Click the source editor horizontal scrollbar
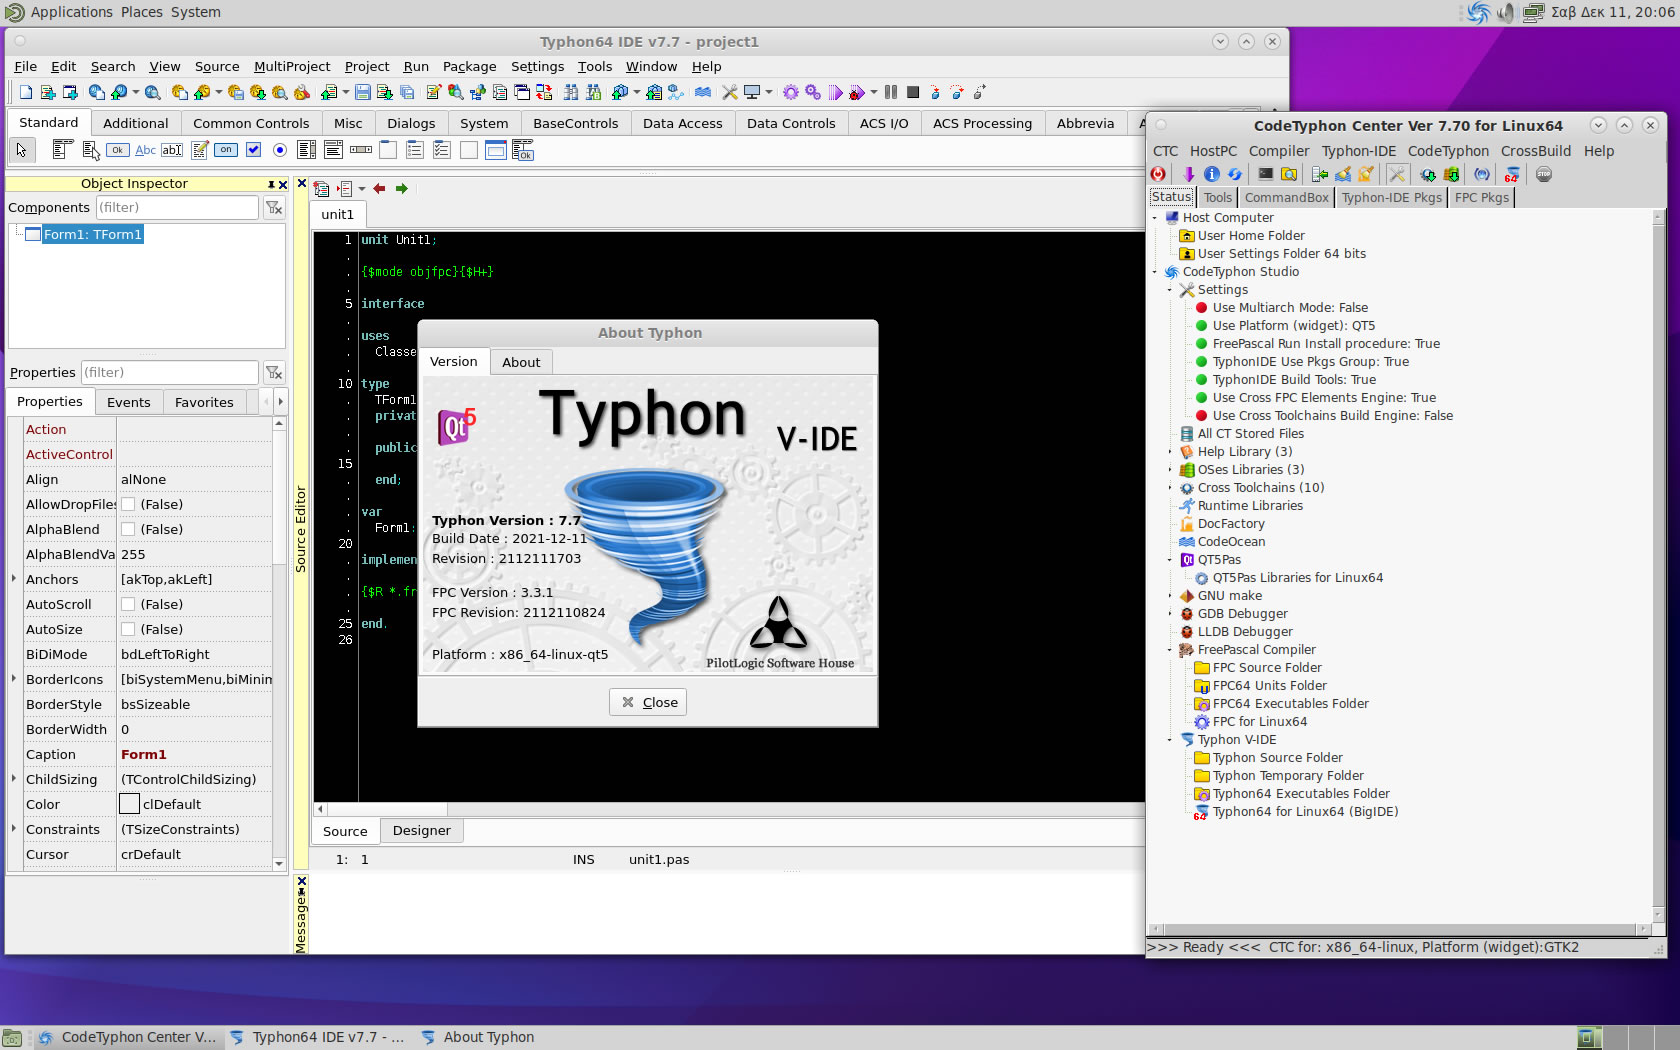Screen dimensions: 1680x1050 730,809
